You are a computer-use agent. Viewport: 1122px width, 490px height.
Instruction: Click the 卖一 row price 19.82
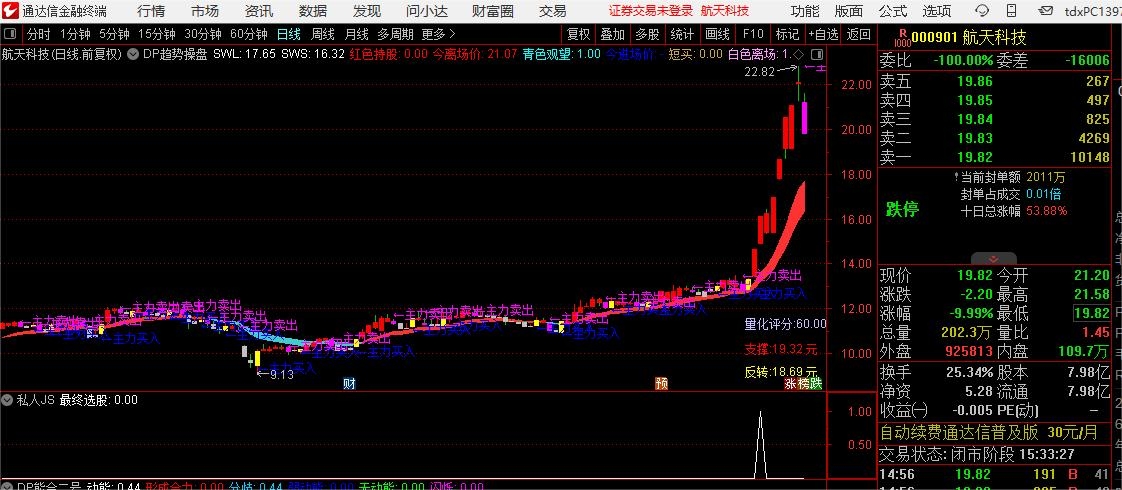pyautogui.click(x=975, y=157)
